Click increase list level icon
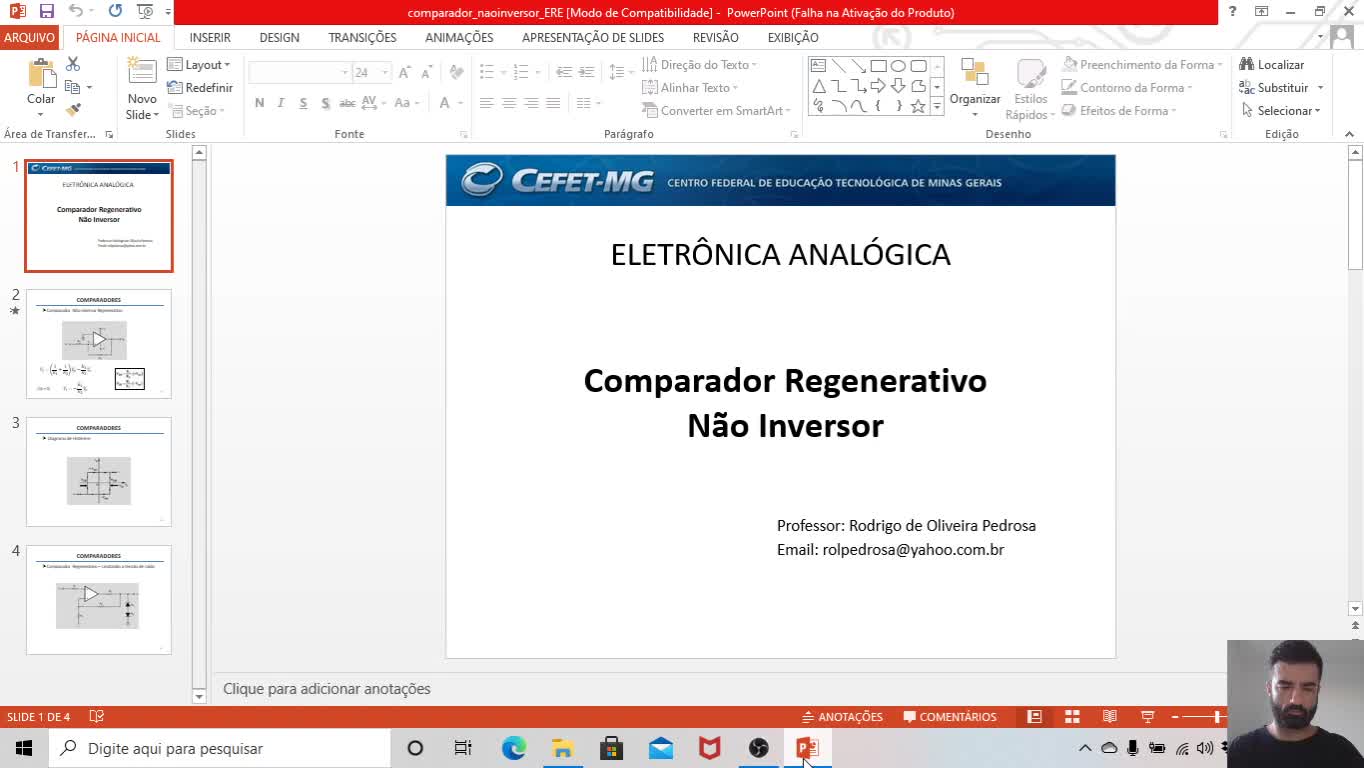This screenshot has width=1364, height=768. click(587, 72)
